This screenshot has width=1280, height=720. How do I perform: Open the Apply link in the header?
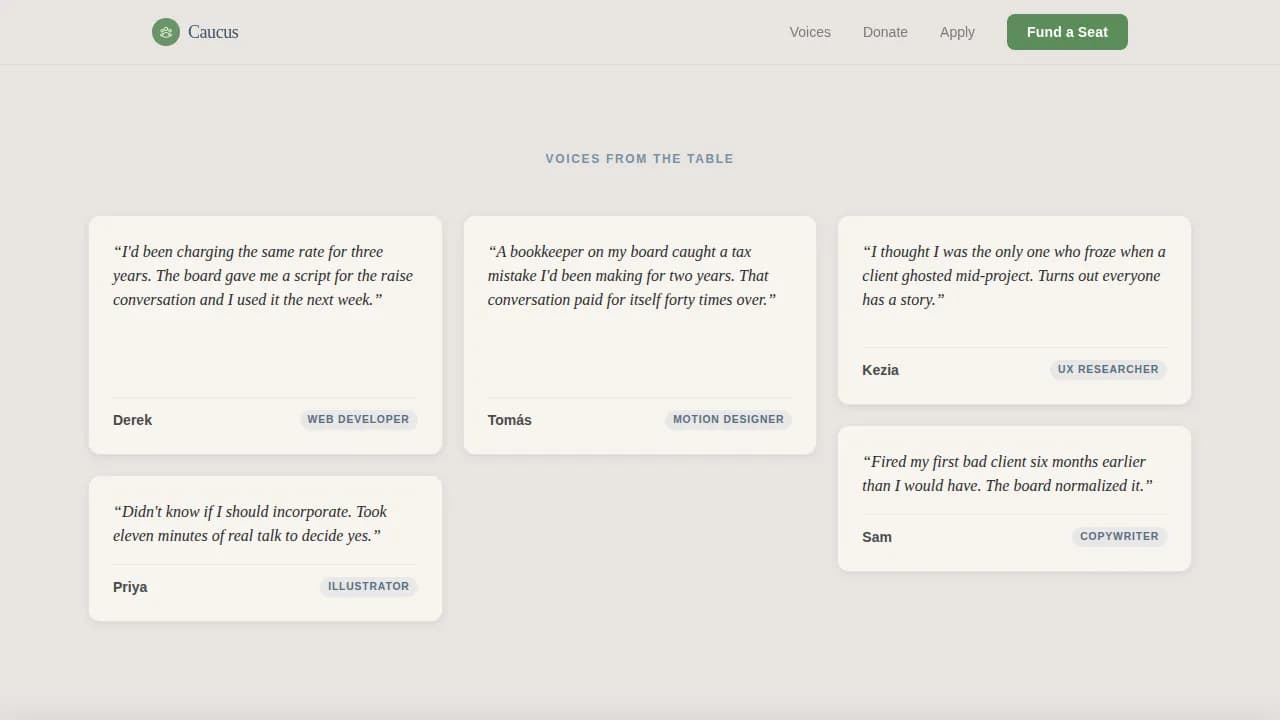pyautogui.click(x=957, y=32)
